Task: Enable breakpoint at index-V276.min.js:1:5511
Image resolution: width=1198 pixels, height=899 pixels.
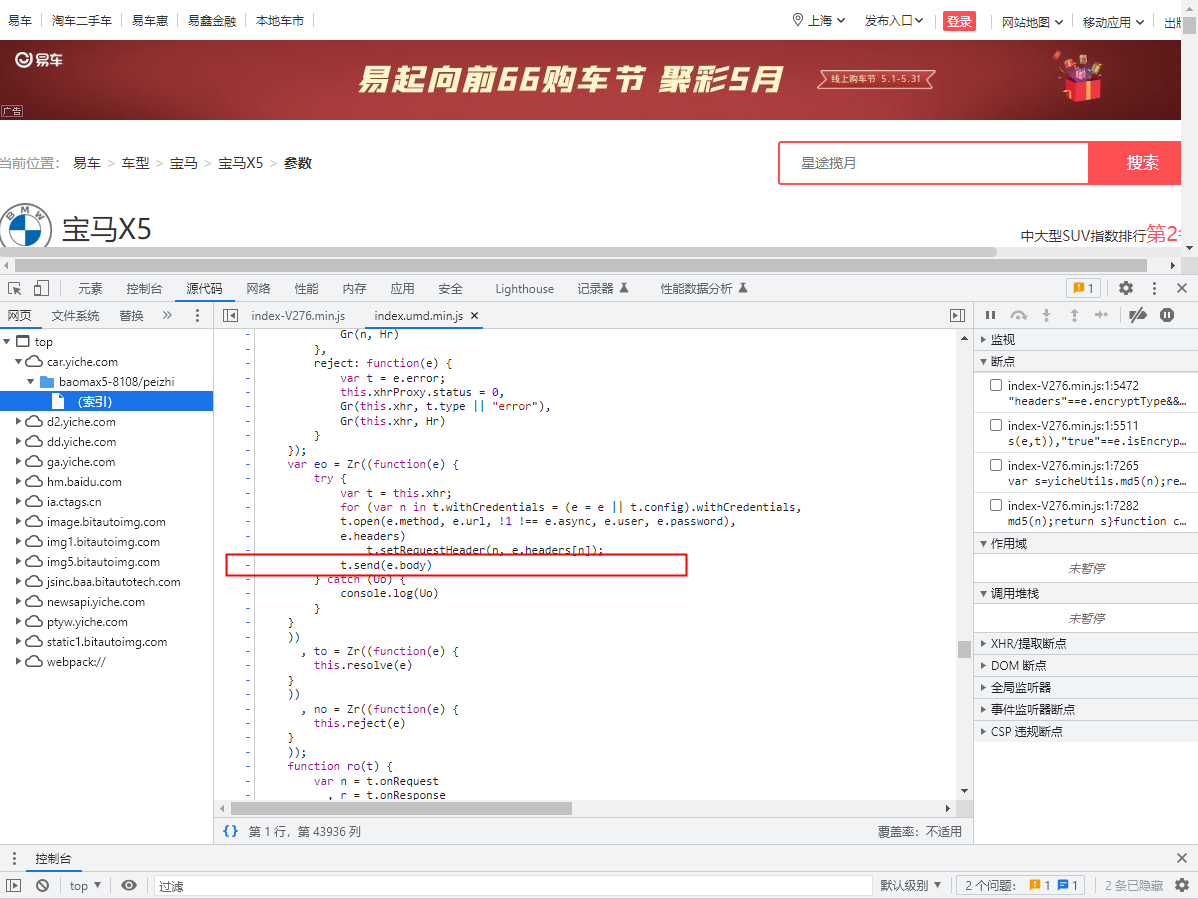Action: pos(996,425)
